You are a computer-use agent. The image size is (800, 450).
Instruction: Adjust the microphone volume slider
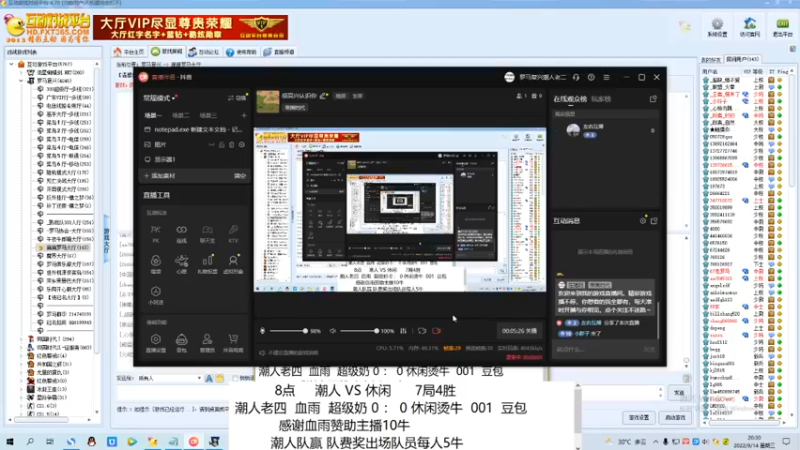(289, 331)
